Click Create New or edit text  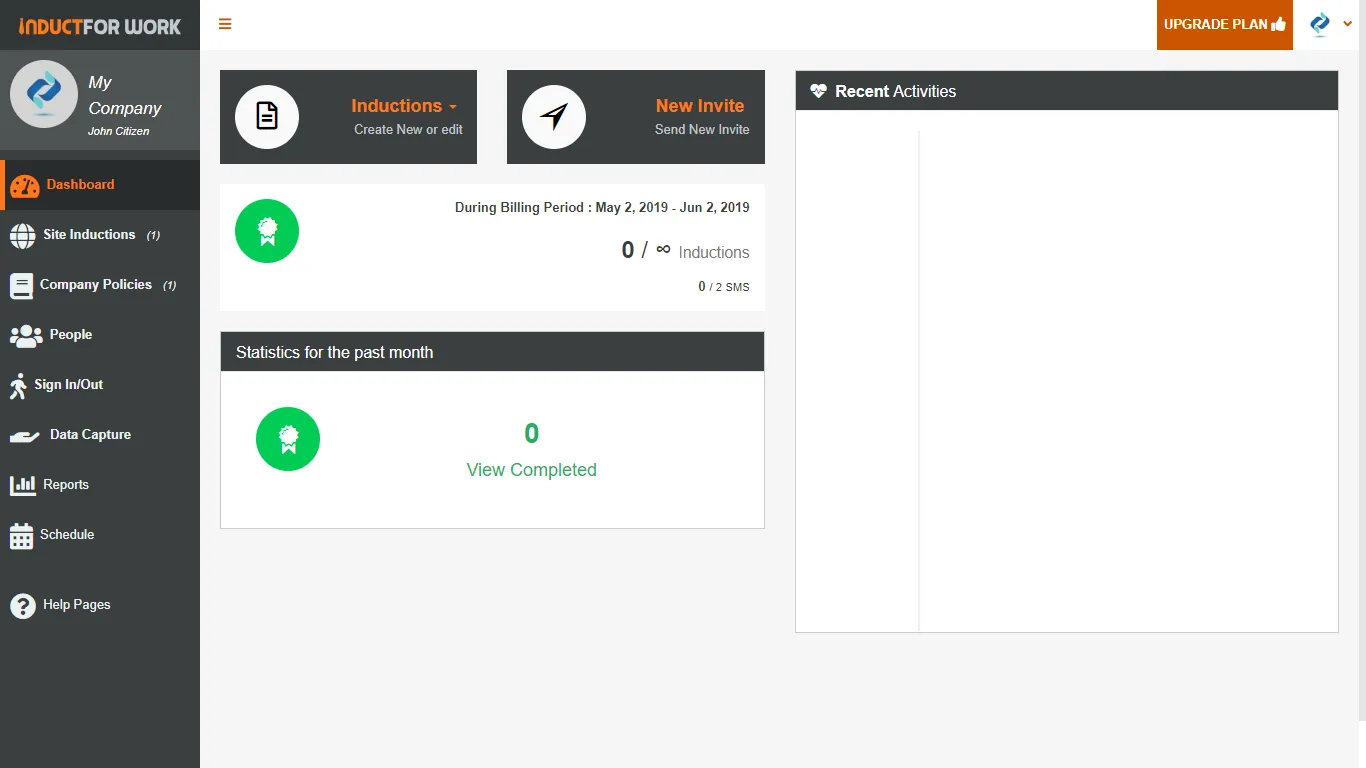tap(408, 129)
